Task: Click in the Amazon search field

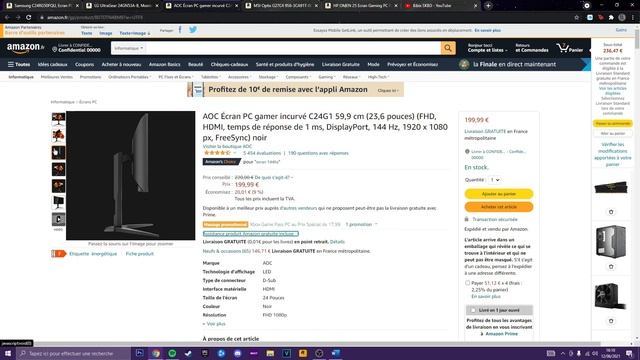Action: click(x=293, y=48)
